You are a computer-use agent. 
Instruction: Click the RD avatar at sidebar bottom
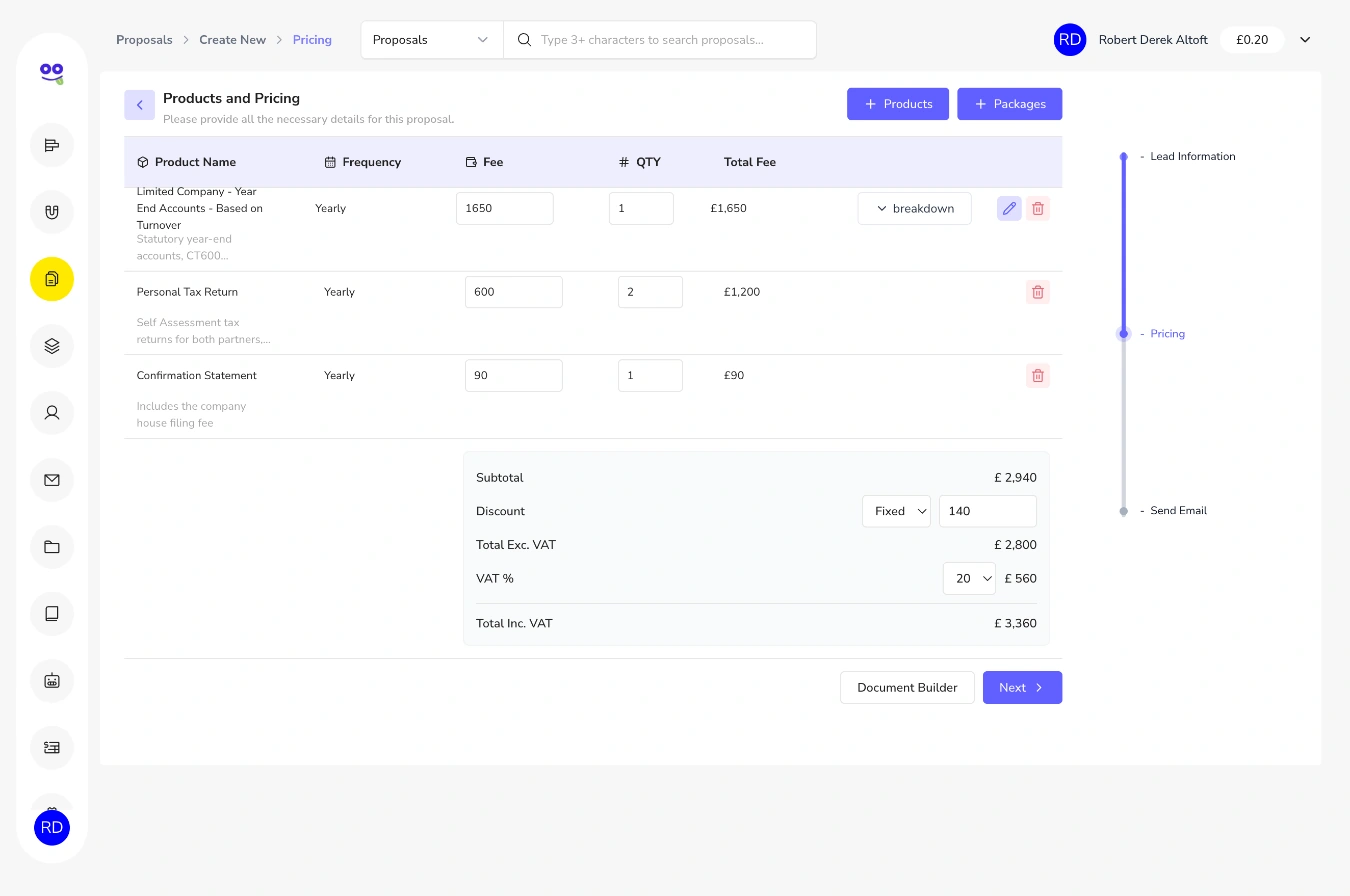52,828
